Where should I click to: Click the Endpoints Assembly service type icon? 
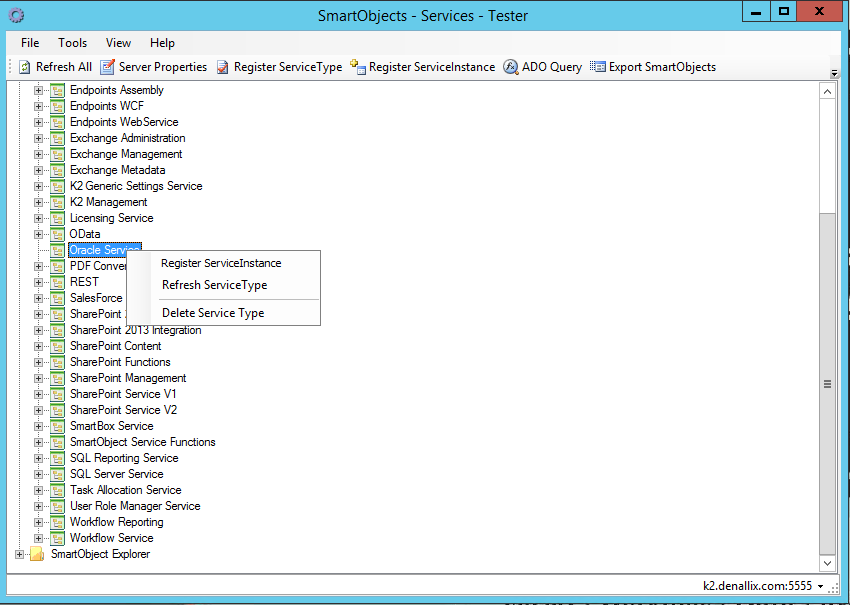point(57,91)
